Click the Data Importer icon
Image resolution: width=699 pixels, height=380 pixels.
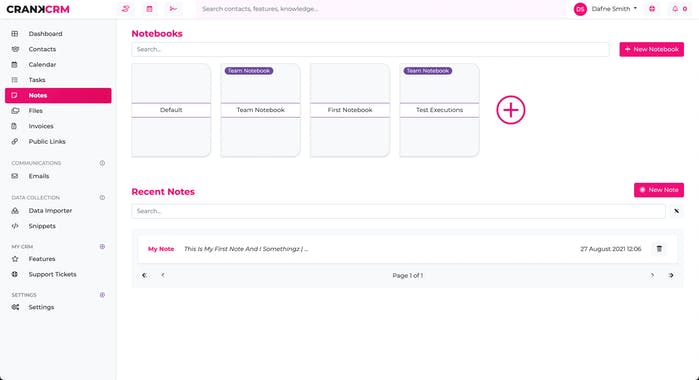coord(15,211)
